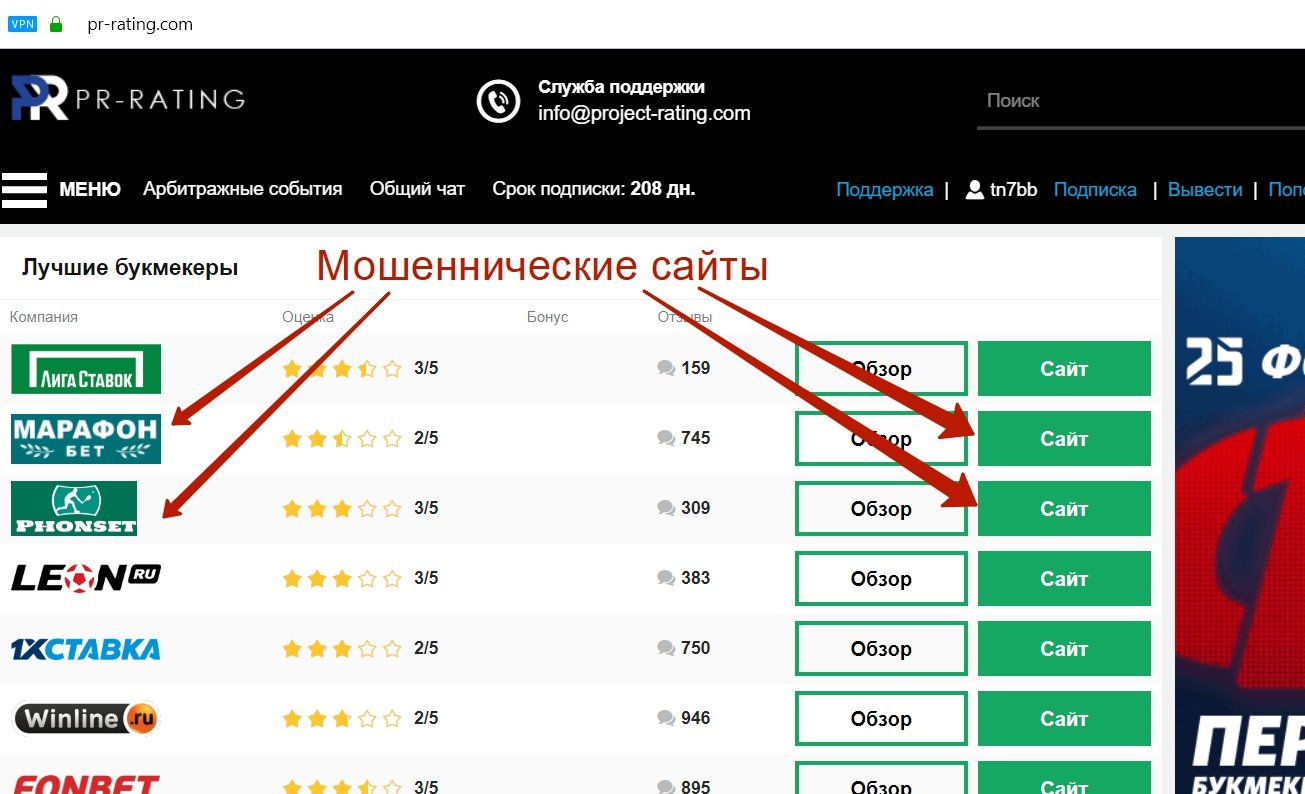Open Liga Stavok bookmaker logo
1305x794 pixels.
click(x=86, y=369)
